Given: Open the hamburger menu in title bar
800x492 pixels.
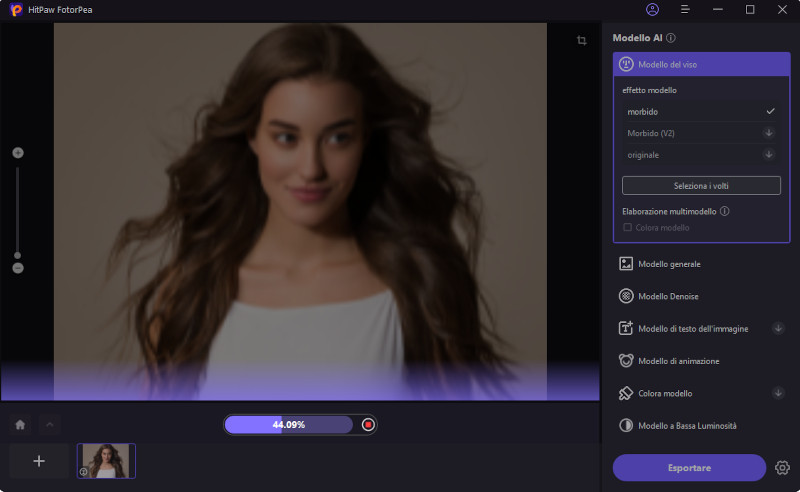Looking at the screenshot, I should pos(685,9).
